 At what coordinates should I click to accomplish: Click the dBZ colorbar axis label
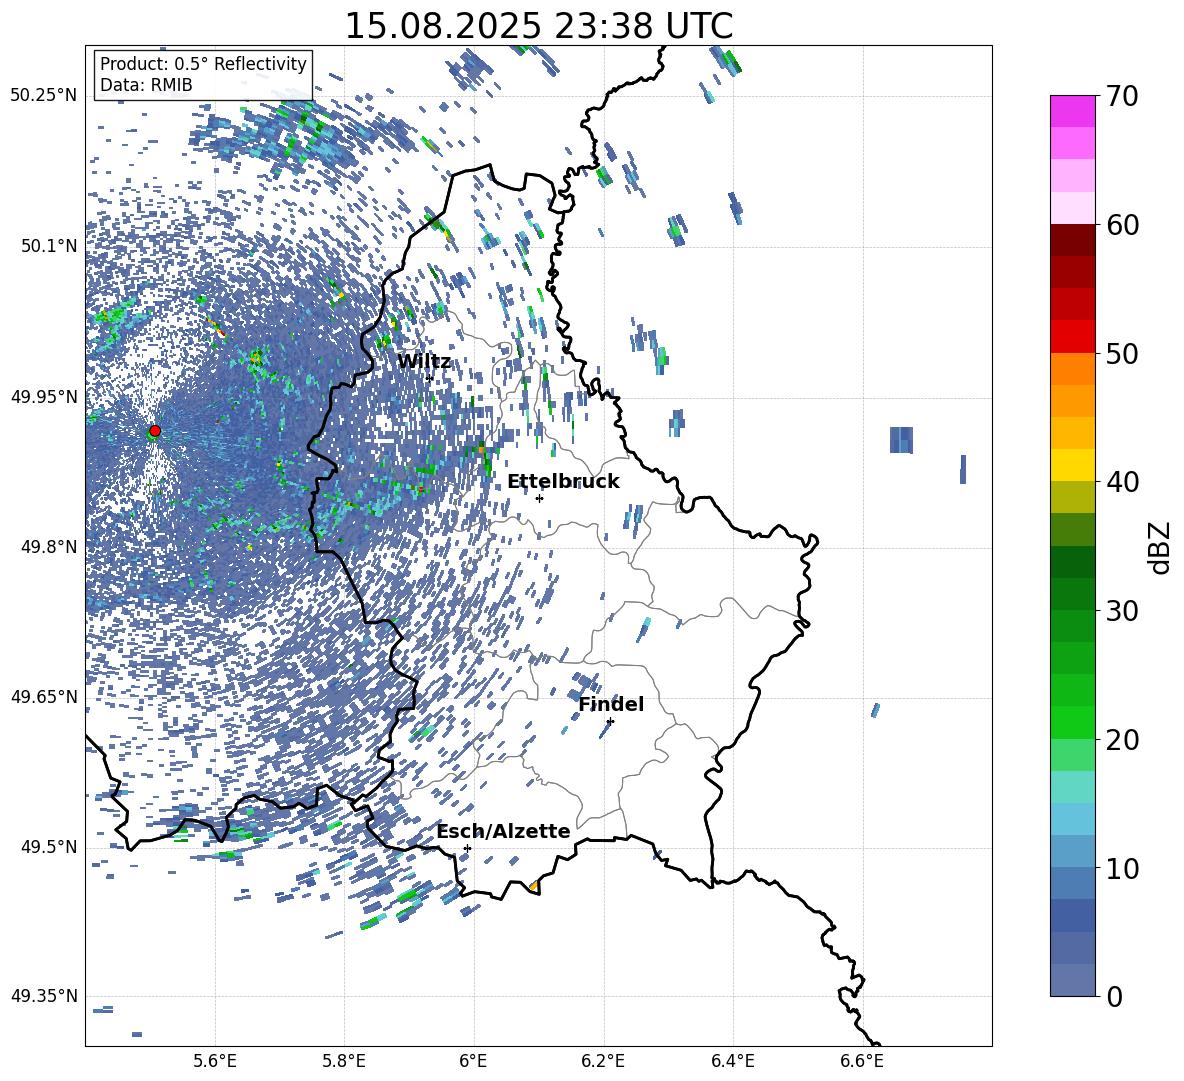click(1159, 547)
